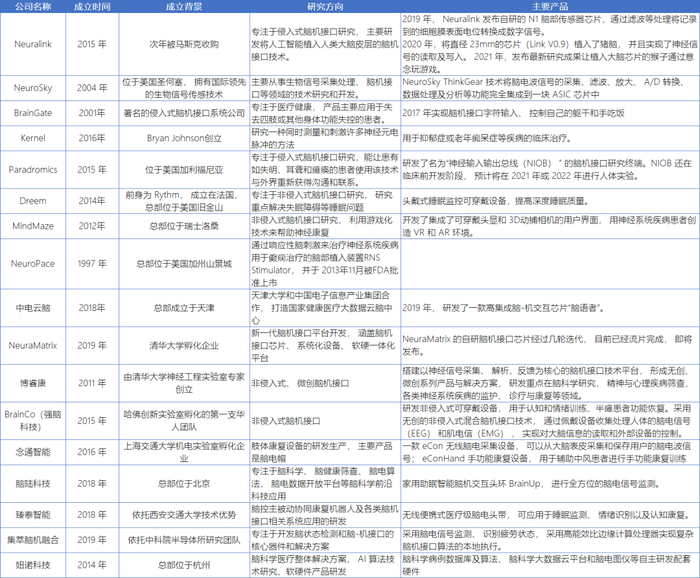The height and width of the screenshot is (578, 700).
Task: Select the 总部位于杭州 cell
Action: pyautogui.click(x=184, y=565)
